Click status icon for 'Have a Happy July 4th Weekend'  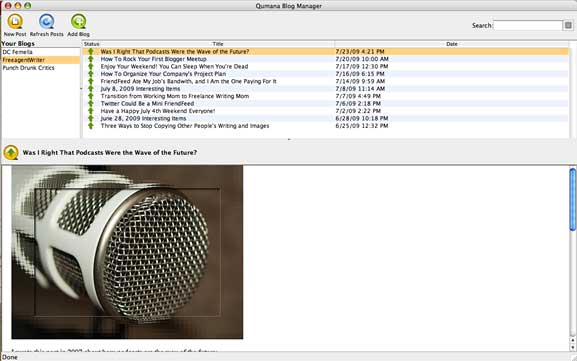tap(91, 111)
